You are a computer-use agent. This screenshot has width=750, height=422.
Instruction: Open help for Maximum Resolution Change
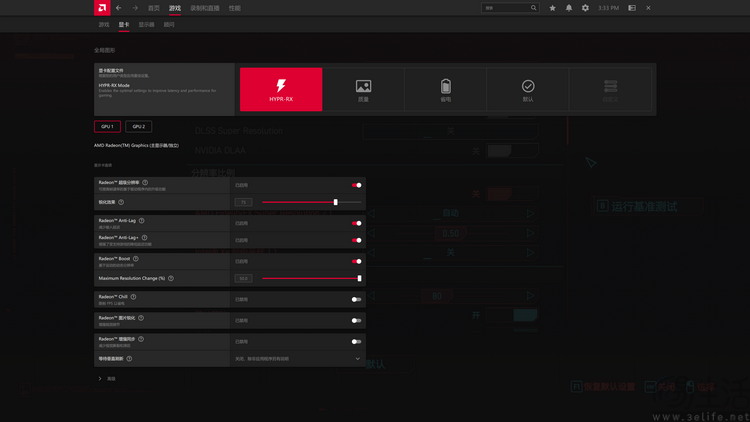(171, 278)
